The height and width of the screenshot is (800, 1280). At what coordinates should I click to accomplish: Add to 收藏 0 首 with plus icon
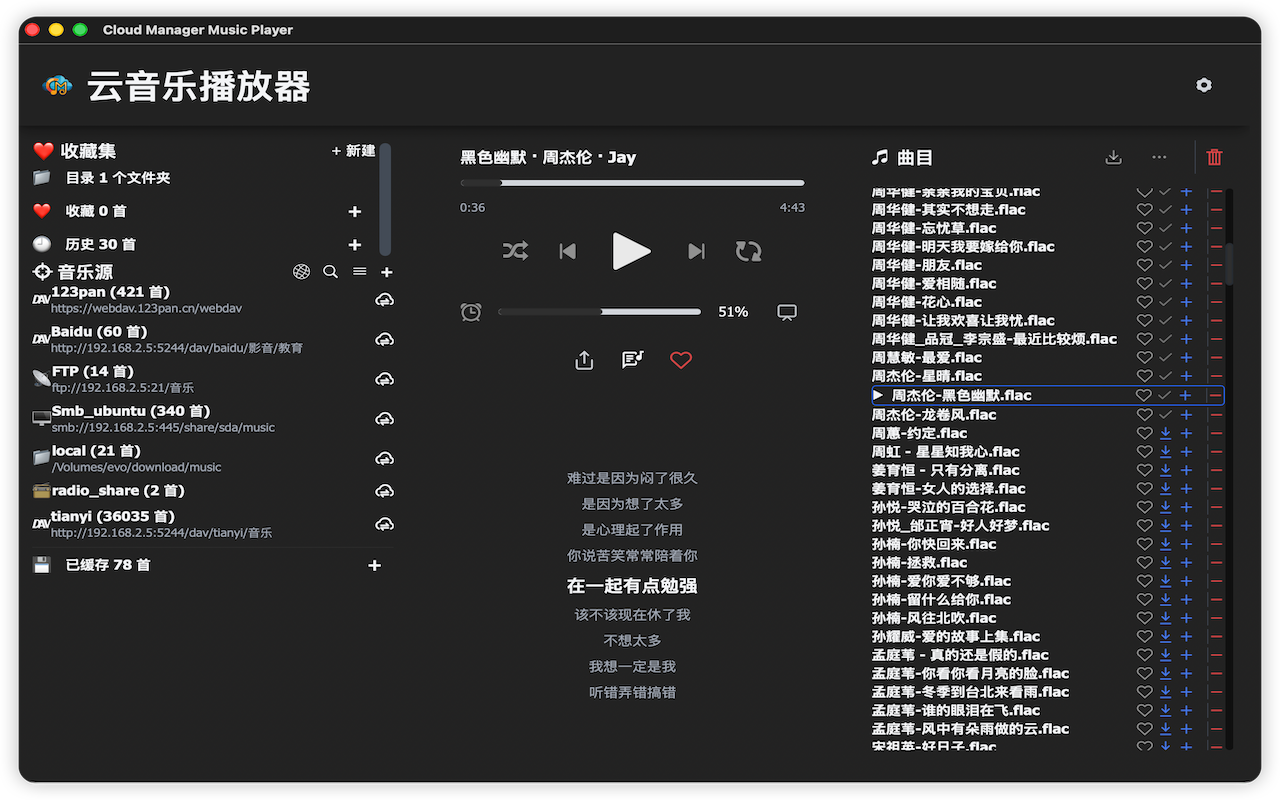(x=354, y=212)
